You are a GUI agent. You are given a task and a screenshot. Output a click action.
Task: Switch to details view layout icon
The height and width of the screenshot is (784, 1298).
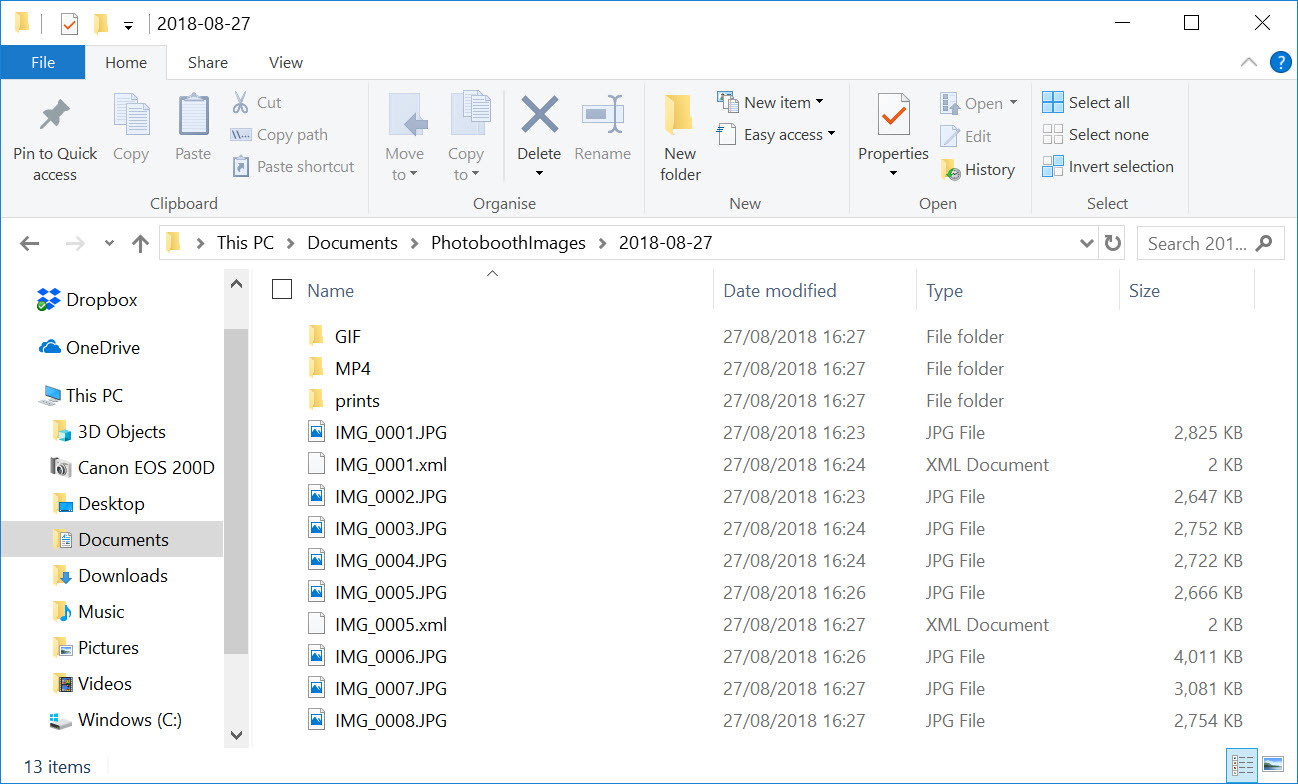[1243, 766]
